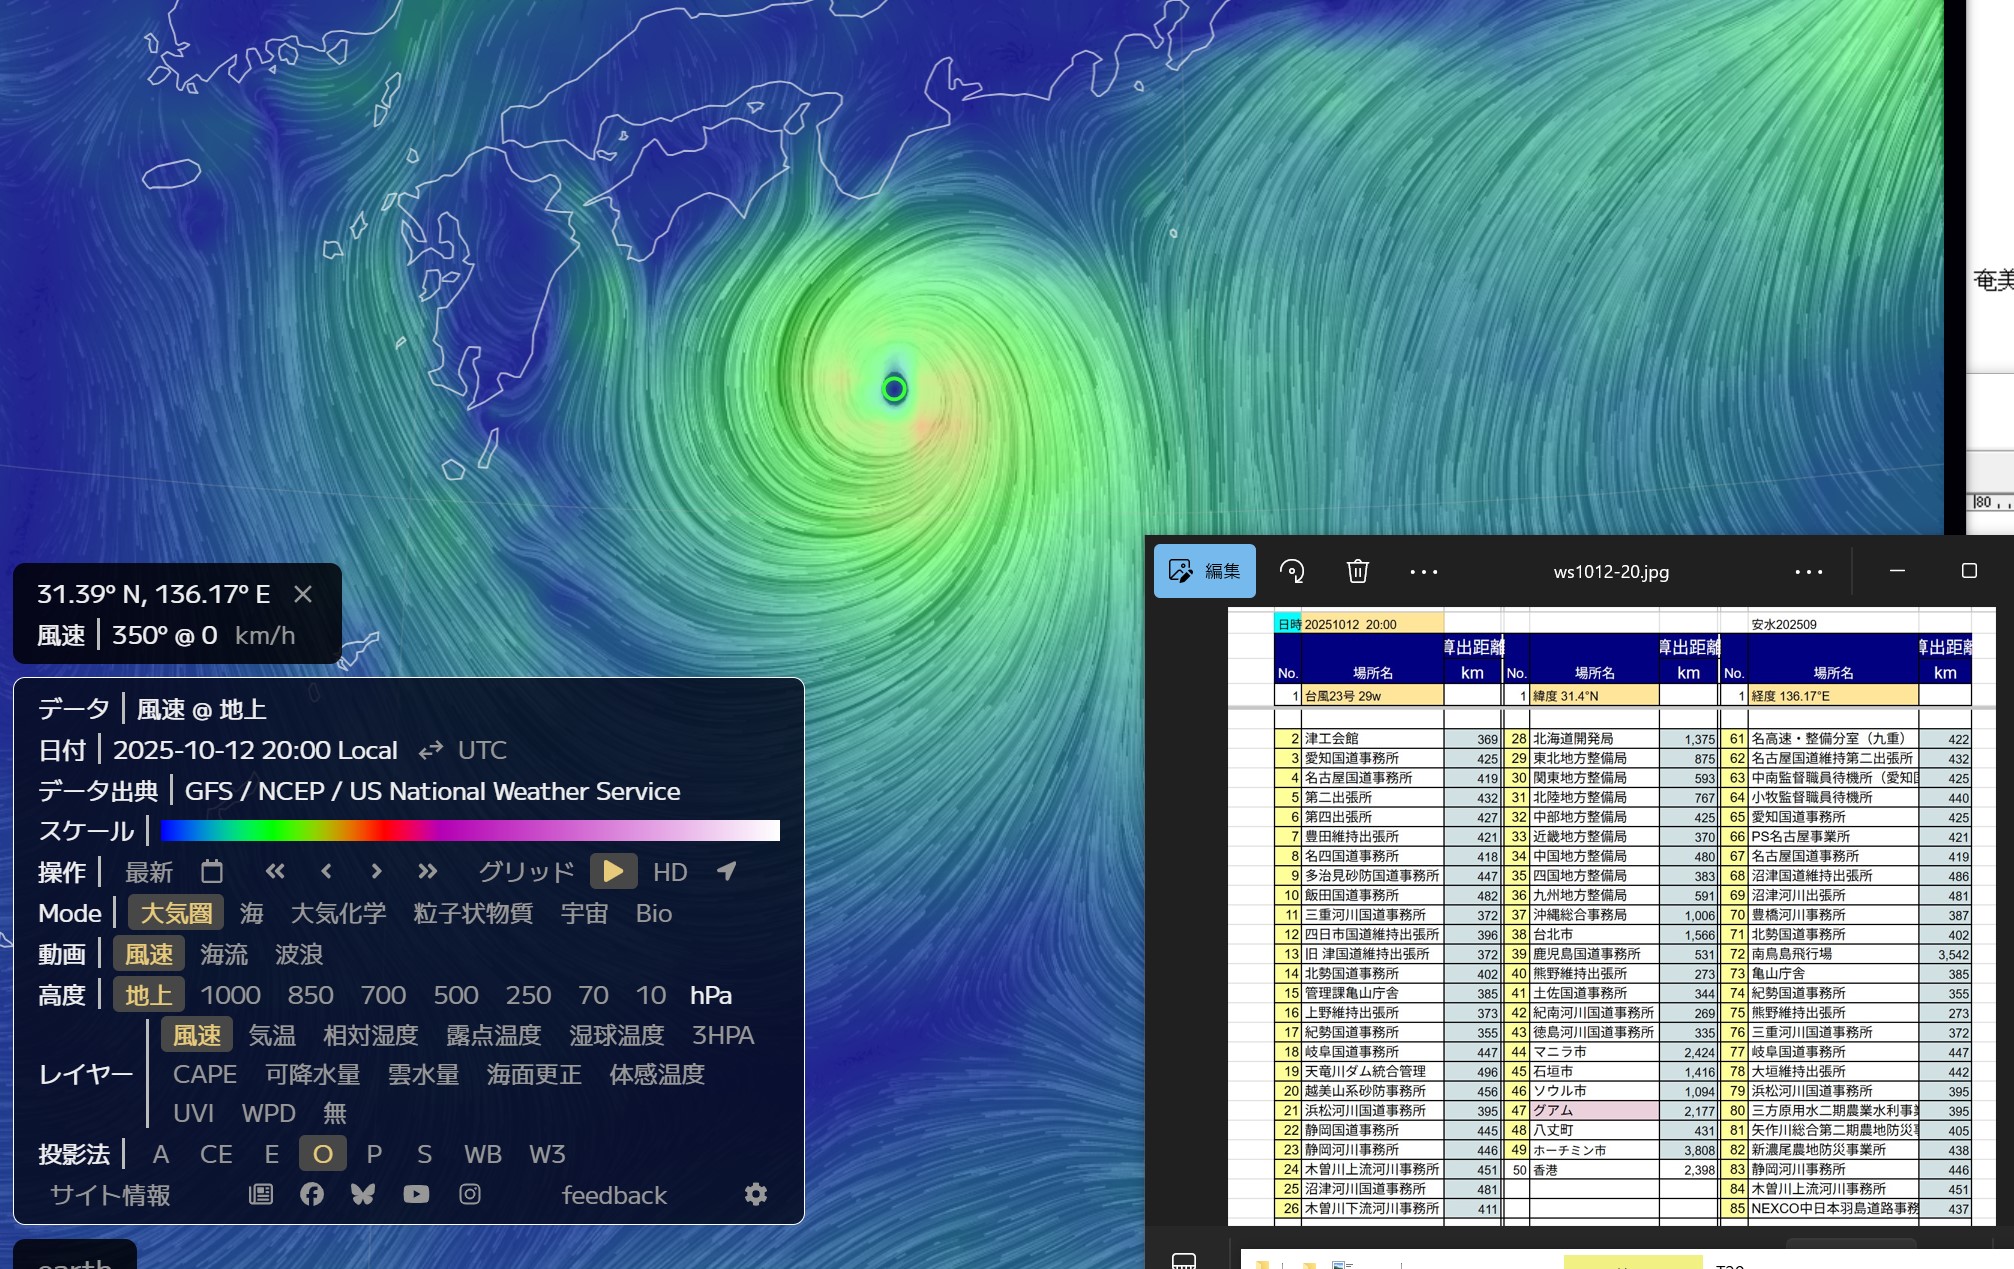Select the 850 hPa height level

click(x=310, y=995)
